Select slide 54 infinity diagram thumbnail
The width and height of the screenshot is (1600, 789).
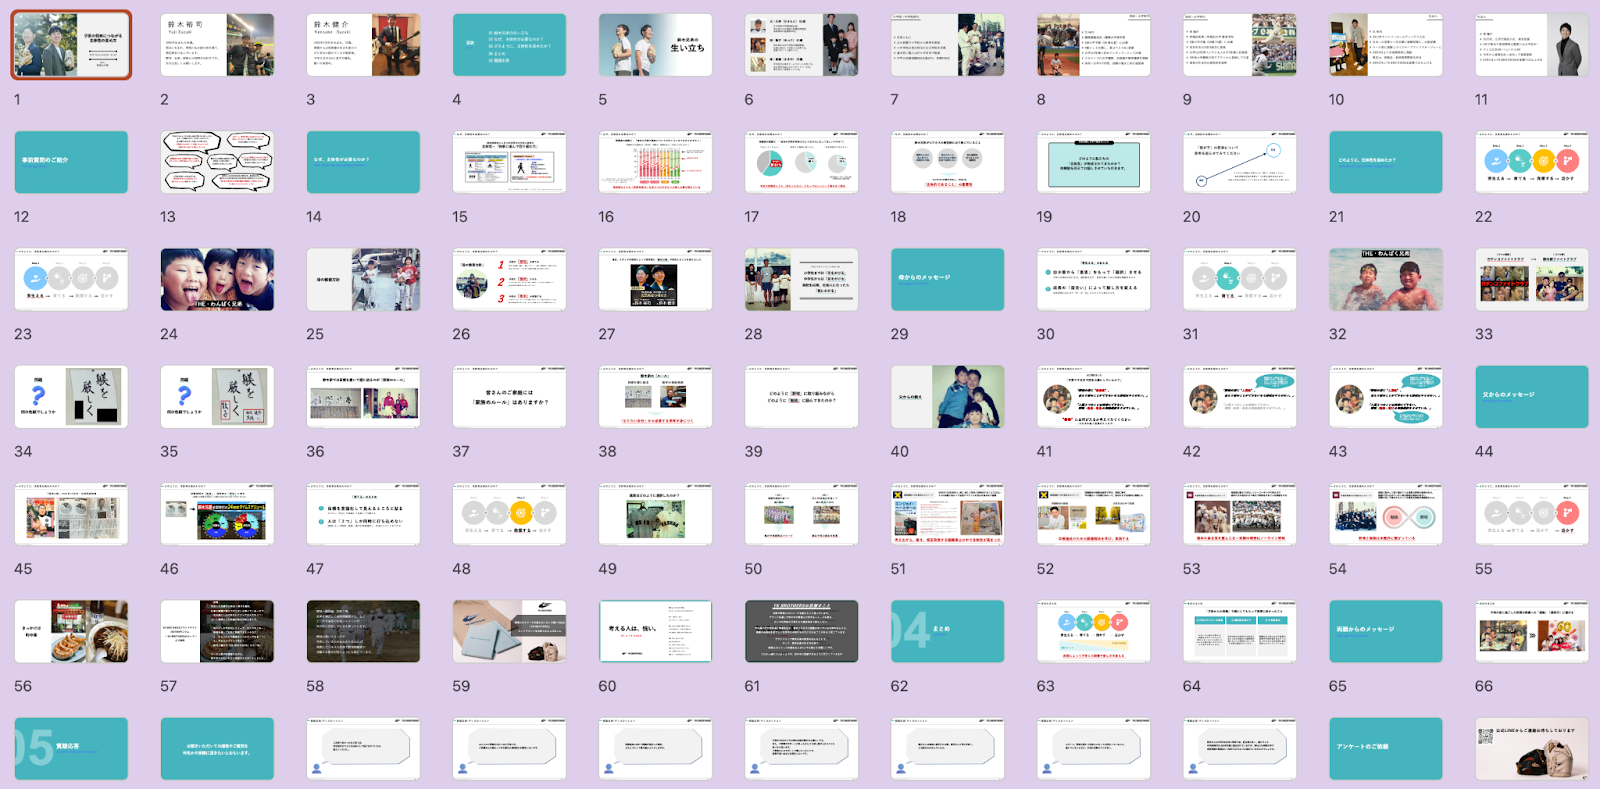1385,514
